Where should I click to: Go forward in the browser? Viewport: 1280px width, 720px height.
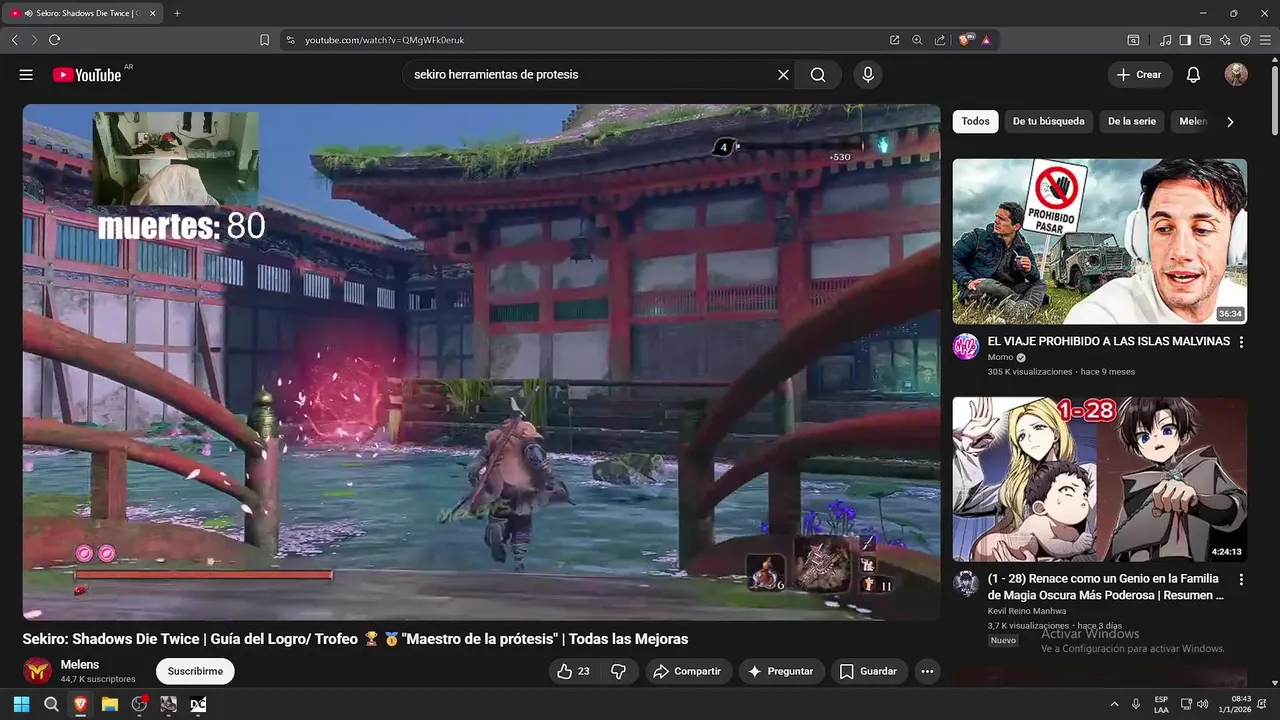click(x=34, y=40)
